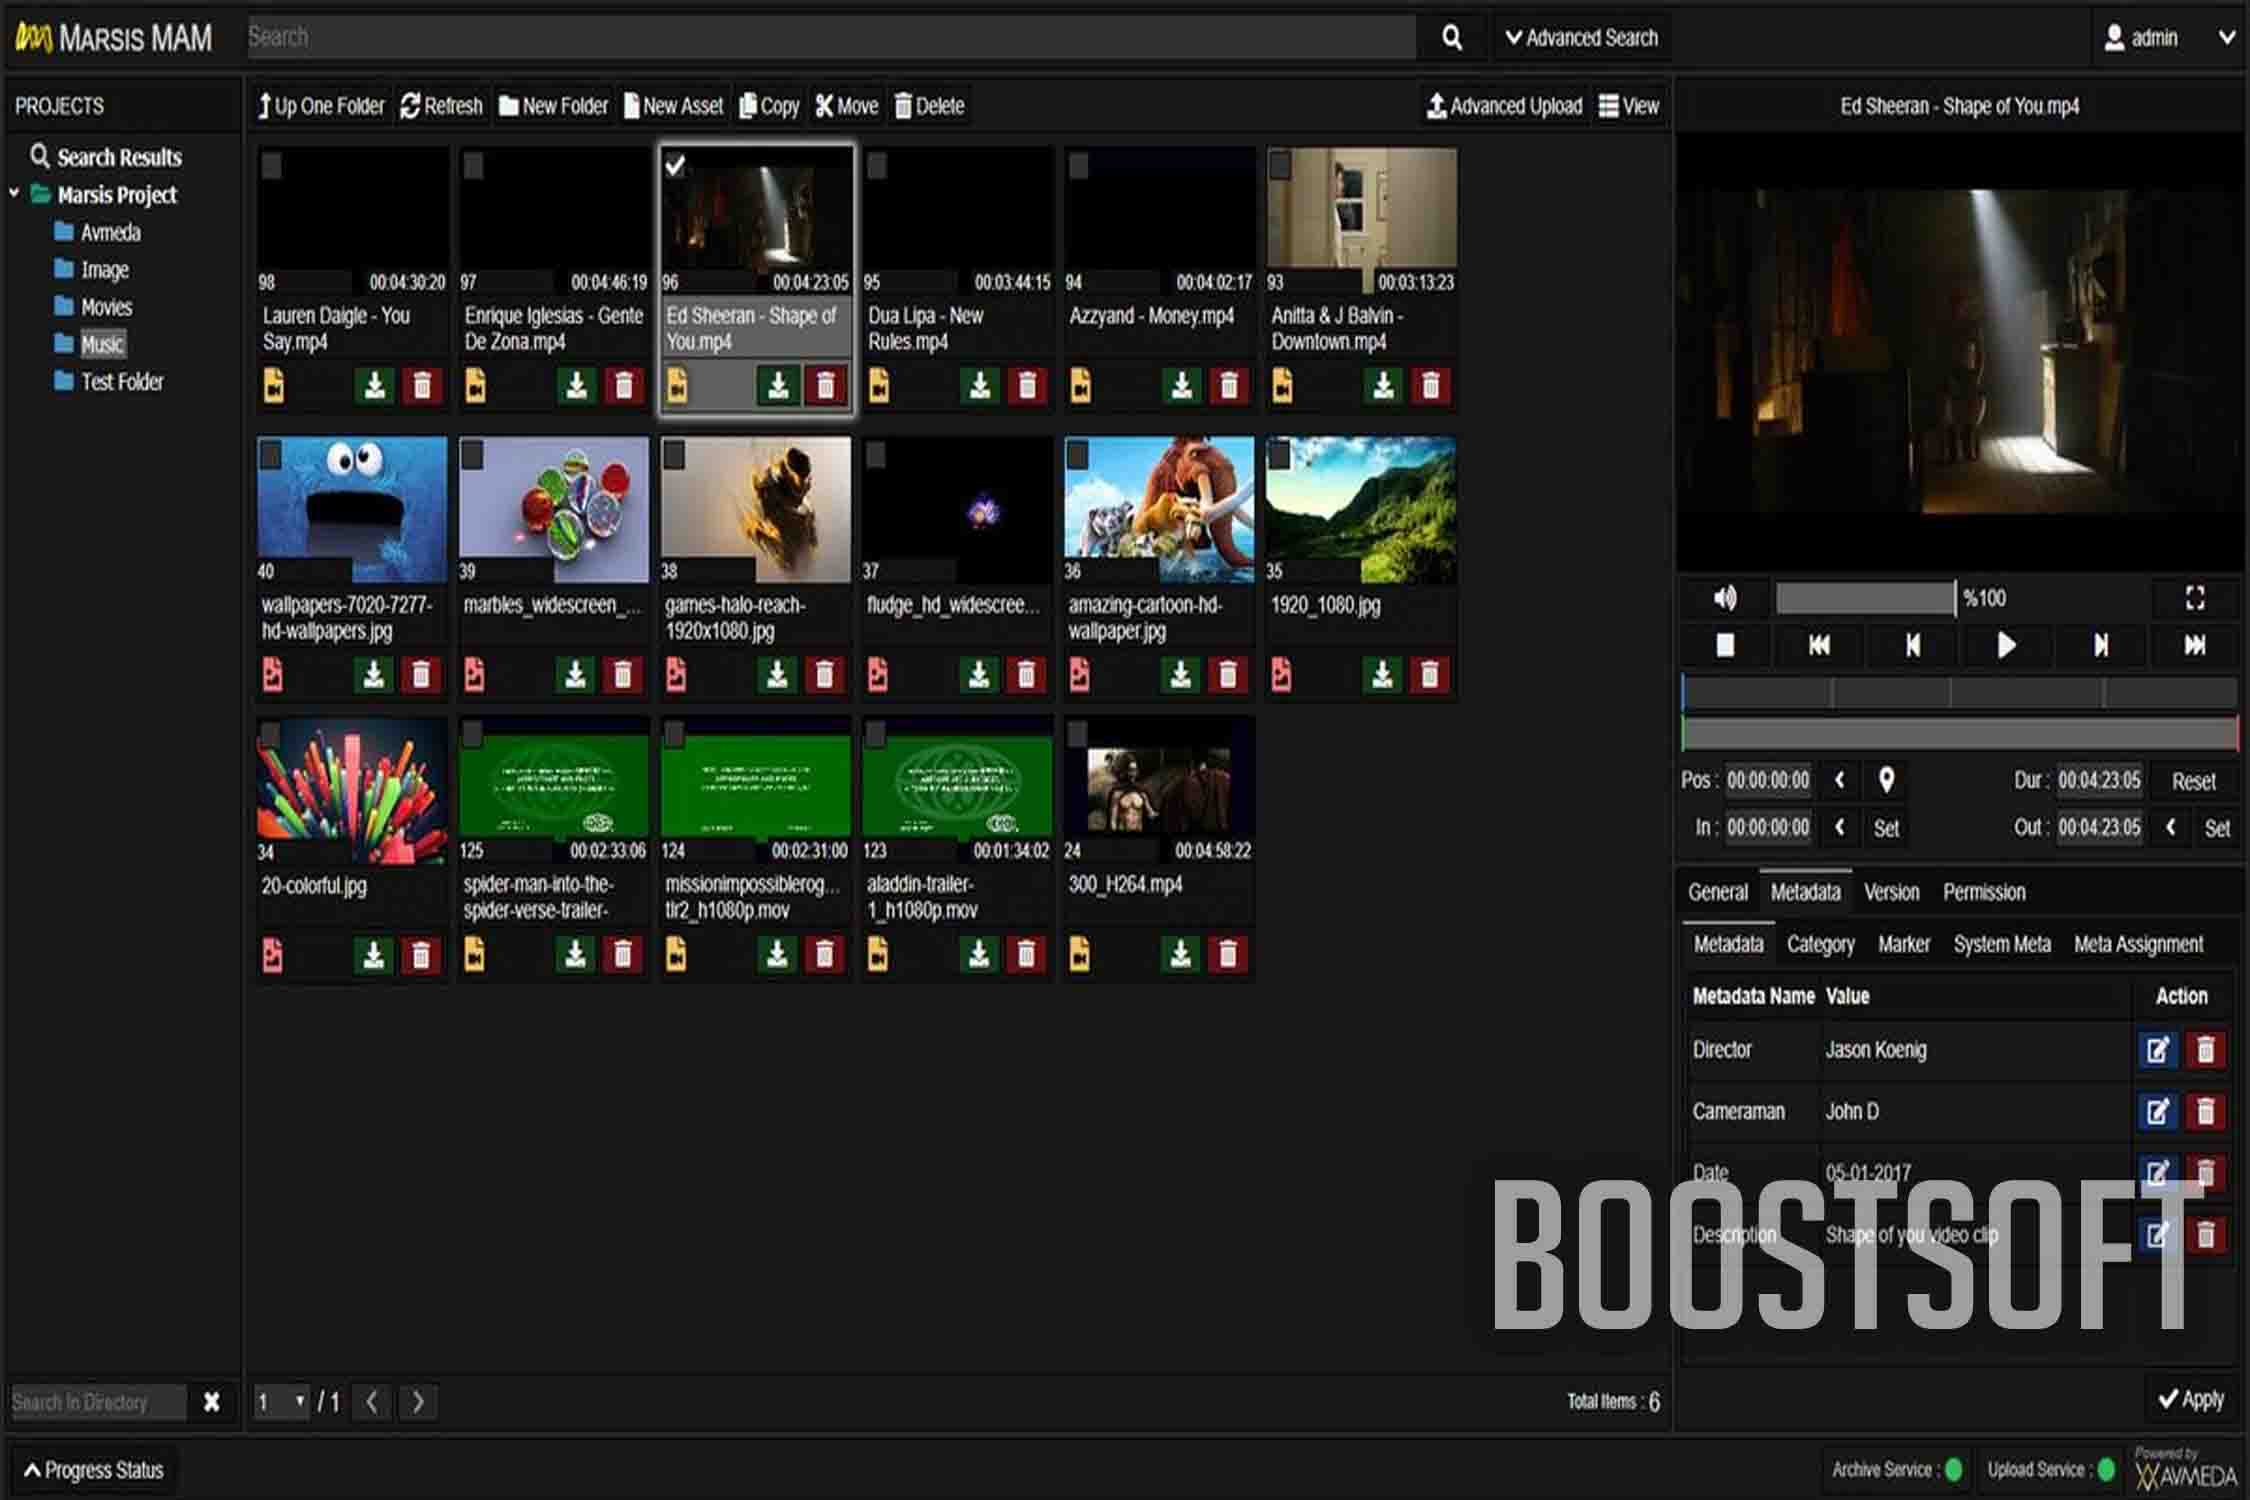
Task: Play the Ed Sheeran video
Action: [x=2006, y=645]
